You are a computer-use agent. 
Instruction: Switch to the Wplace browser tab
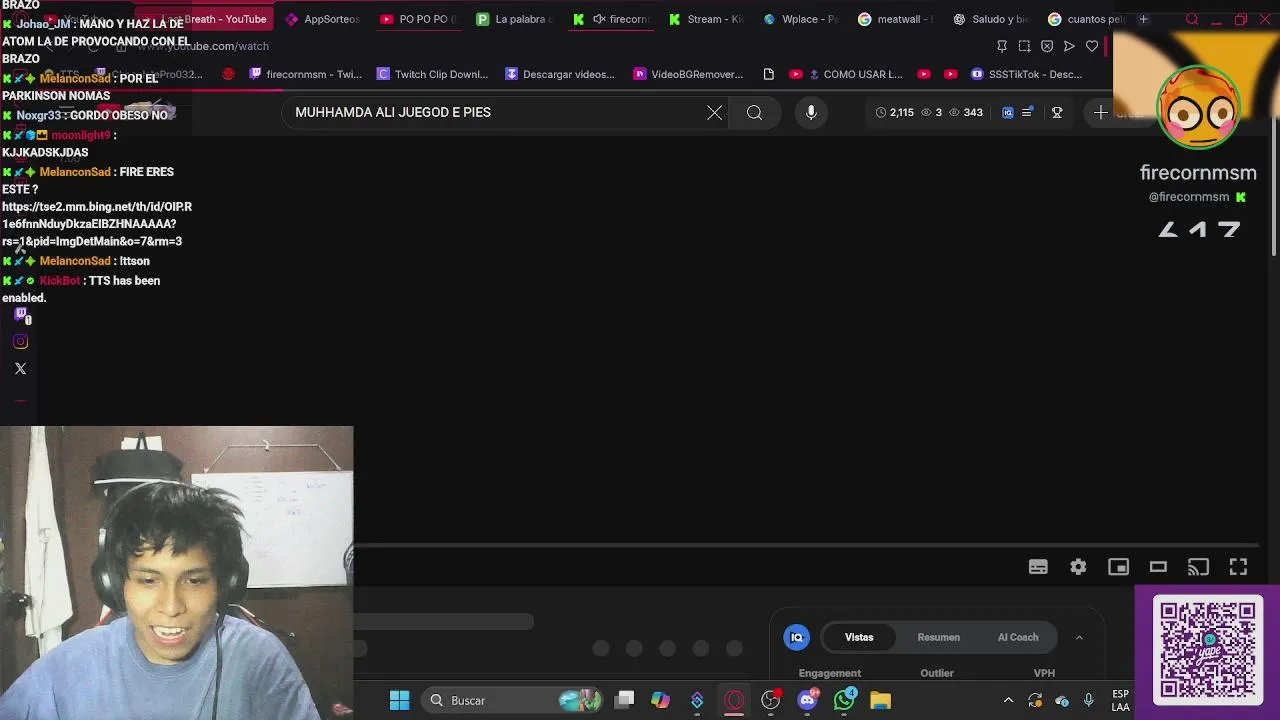click(x=802, y=19)
